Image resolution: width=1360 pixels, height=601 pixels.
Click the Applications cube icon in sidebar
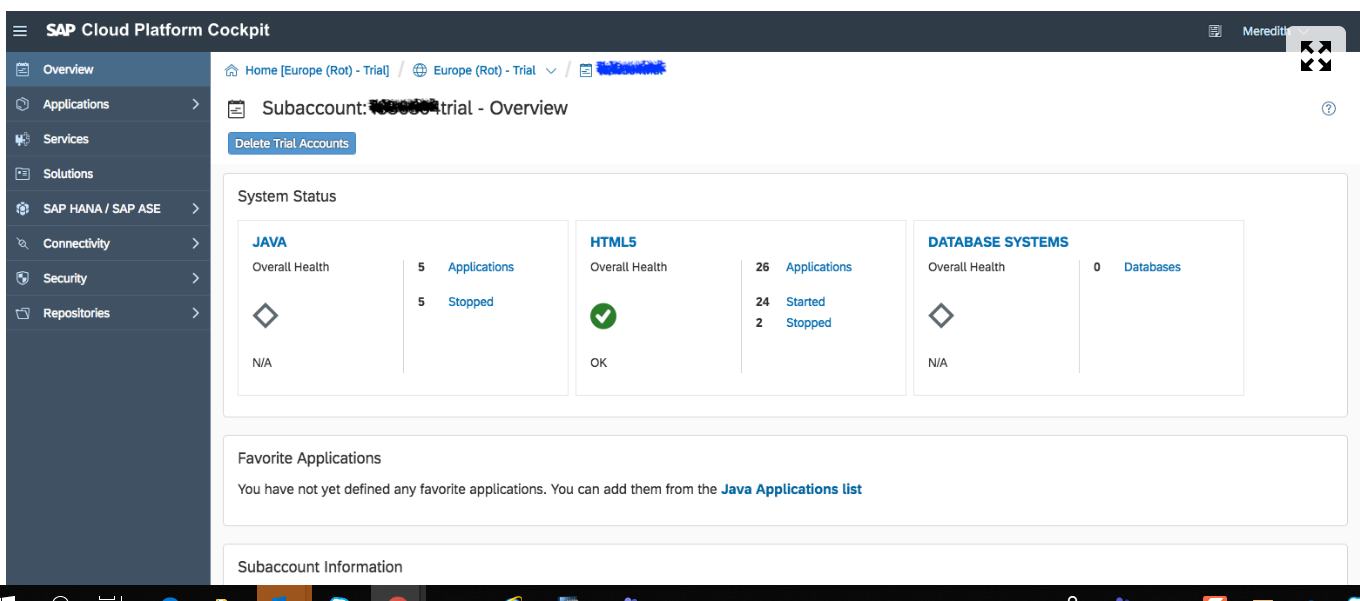(x=23, y=104)
